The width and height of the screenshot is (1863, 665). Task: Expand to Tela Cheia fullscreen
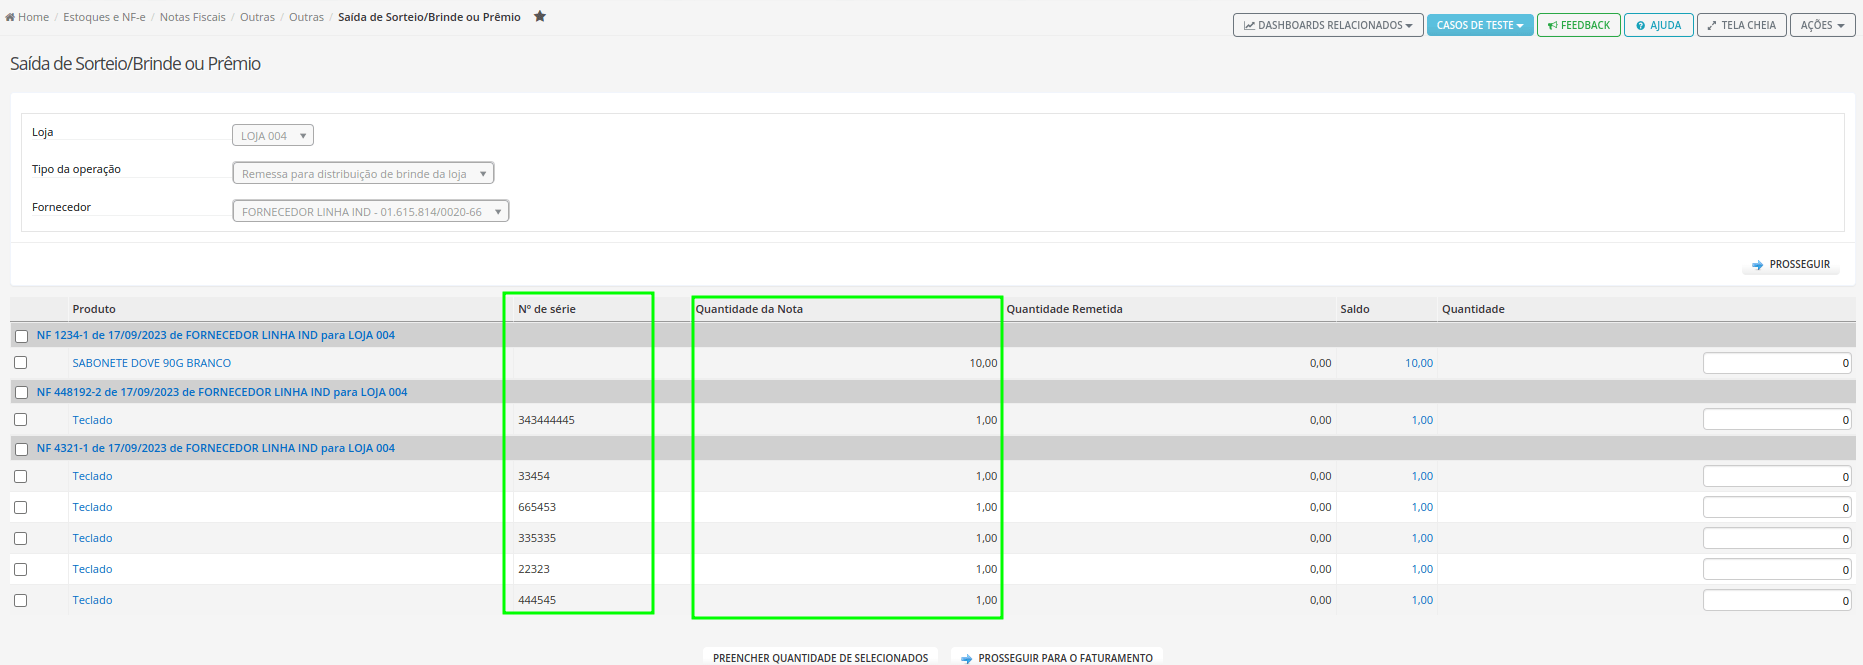coord(1741,25)
